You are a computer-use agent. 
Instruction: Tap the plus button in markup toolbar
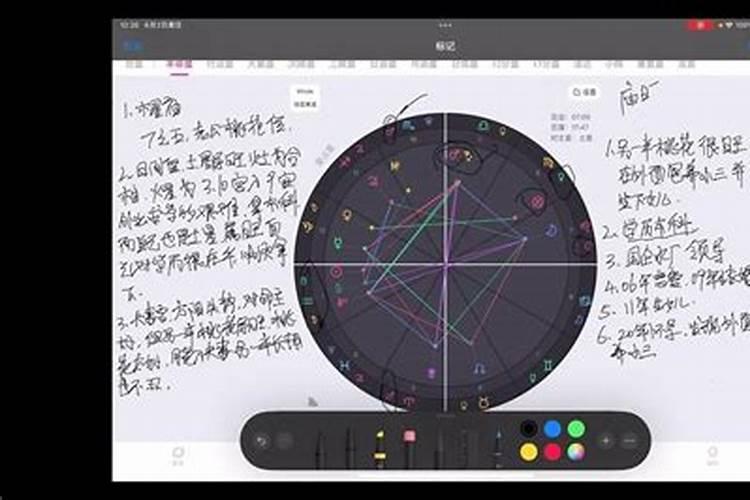tap(606, 441)
